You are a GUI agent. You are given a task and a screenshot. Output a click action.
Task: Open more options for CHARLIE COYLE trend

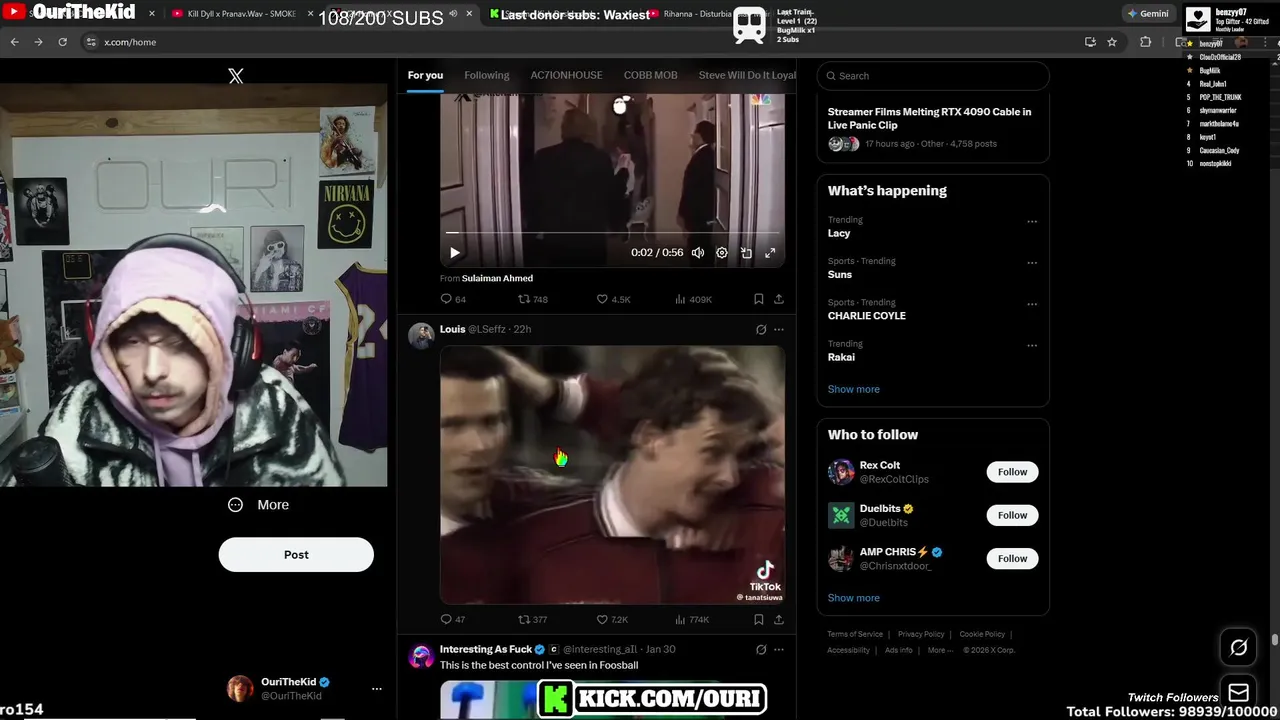(1032, 304)
